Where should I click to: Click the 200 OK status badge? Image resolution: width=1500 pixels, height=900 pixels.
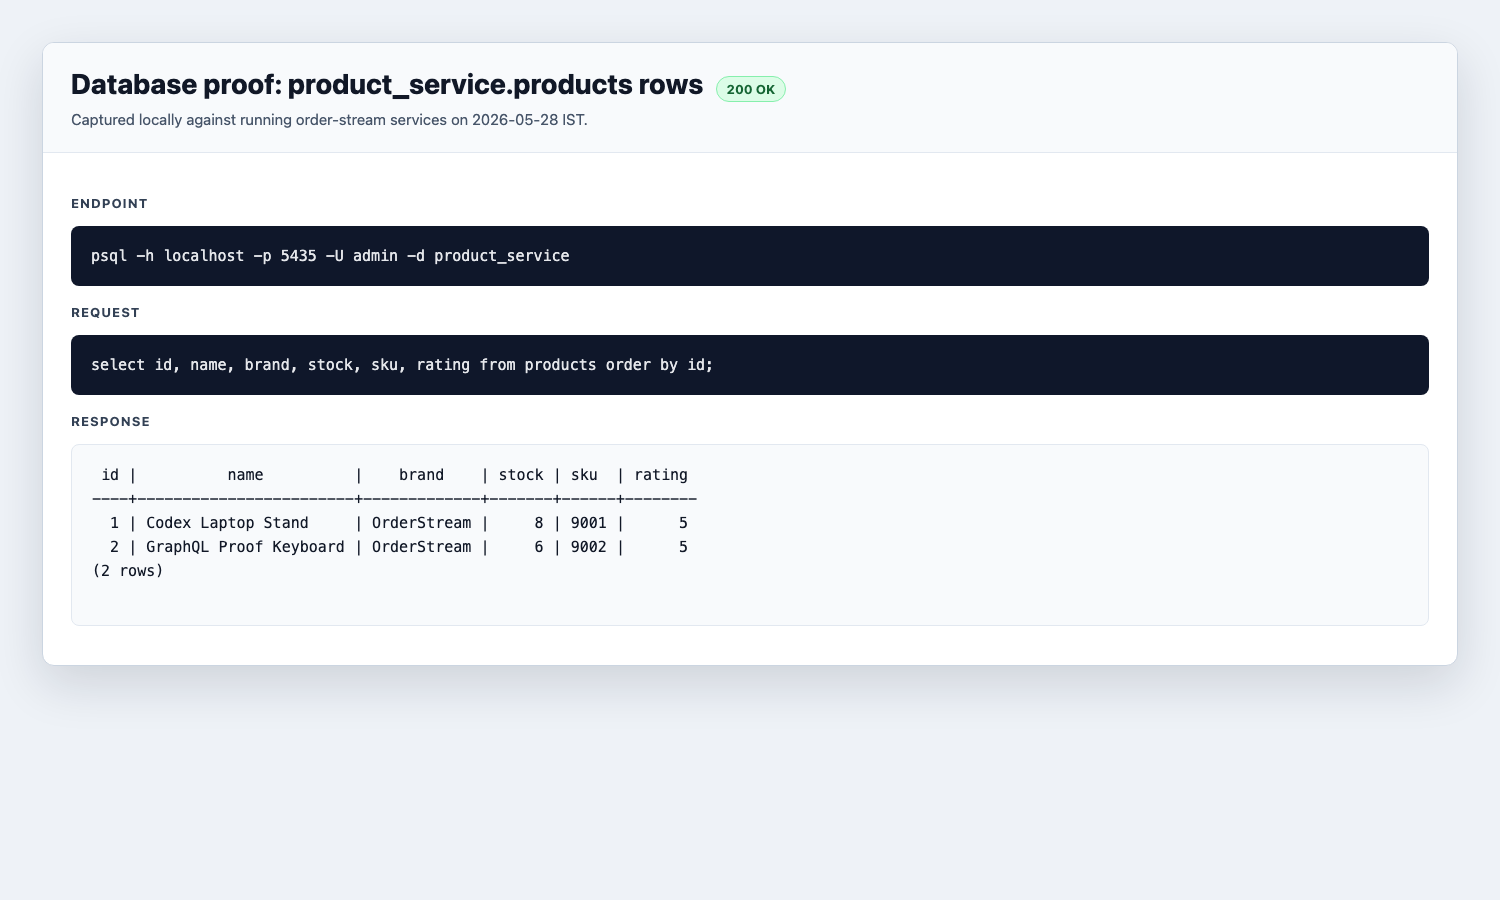pyautogui.click(x=751, y=89)
